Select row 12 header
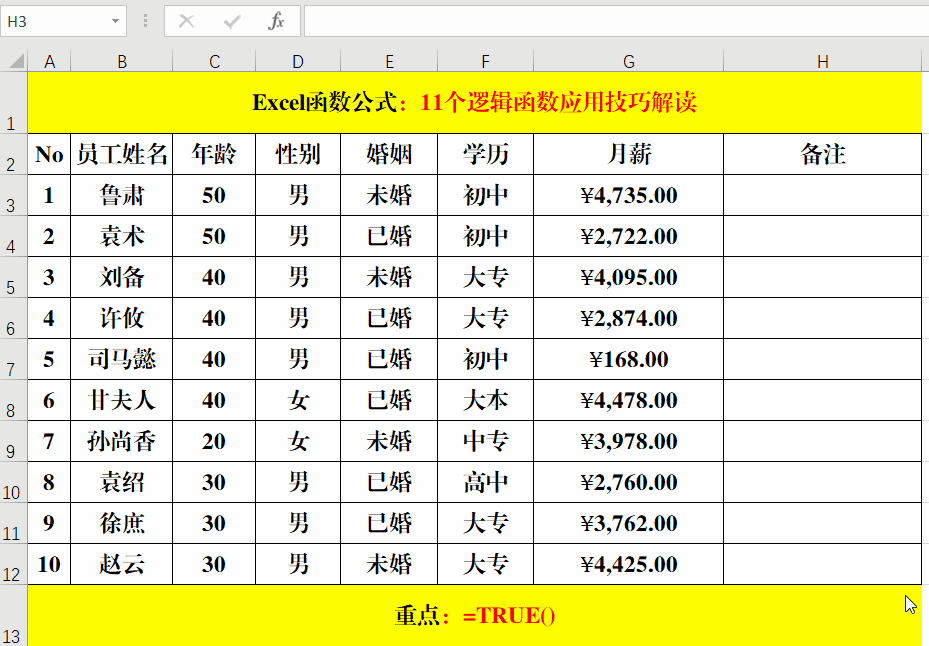This screenshot has width=929, height=646. [14, 564]
